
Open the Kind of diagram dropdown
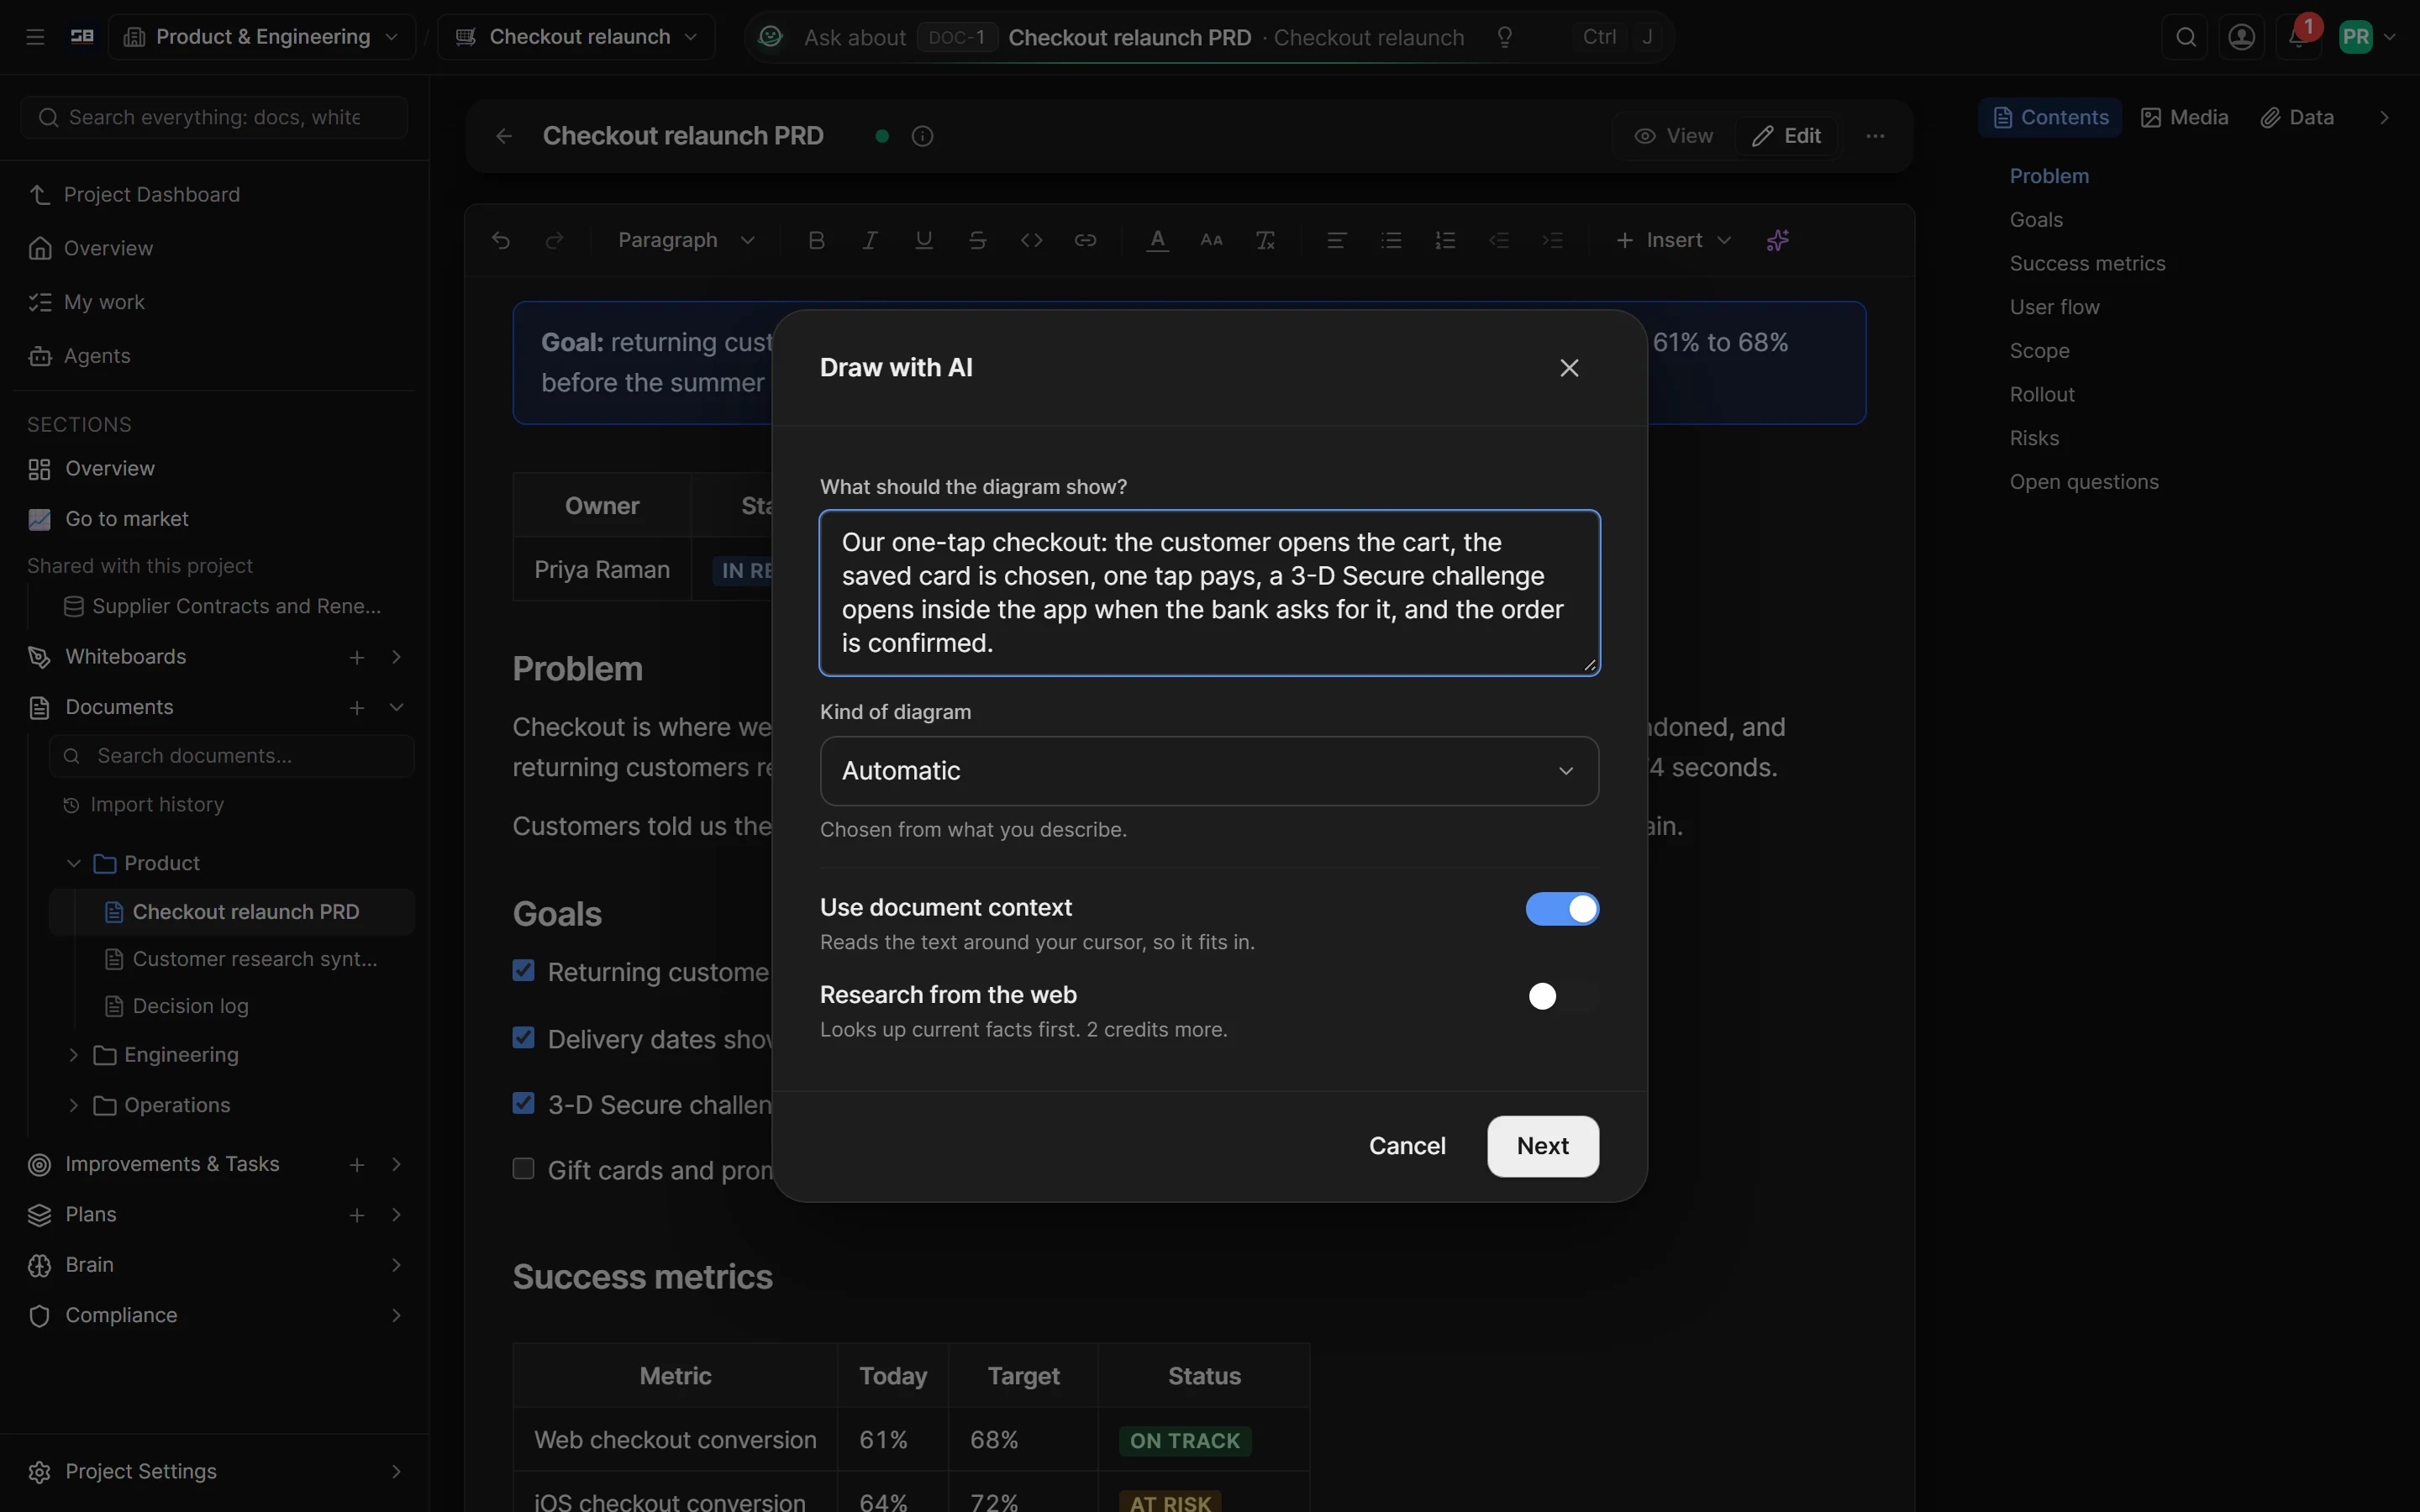click(1209, 771)
